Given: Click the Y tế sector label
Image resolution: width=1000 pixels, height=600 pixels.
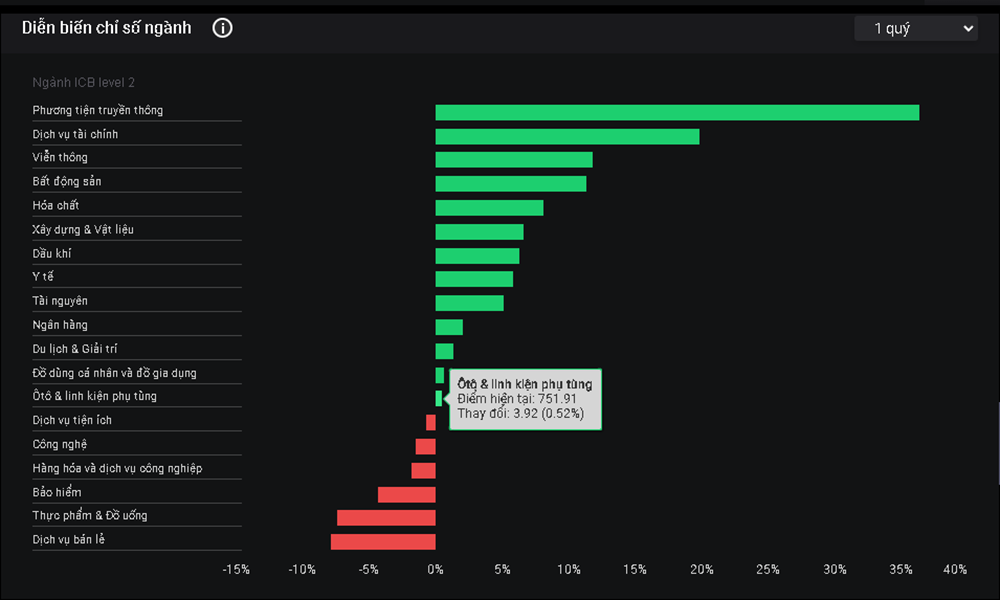Looking at the screenshot, I should [43, 277].
